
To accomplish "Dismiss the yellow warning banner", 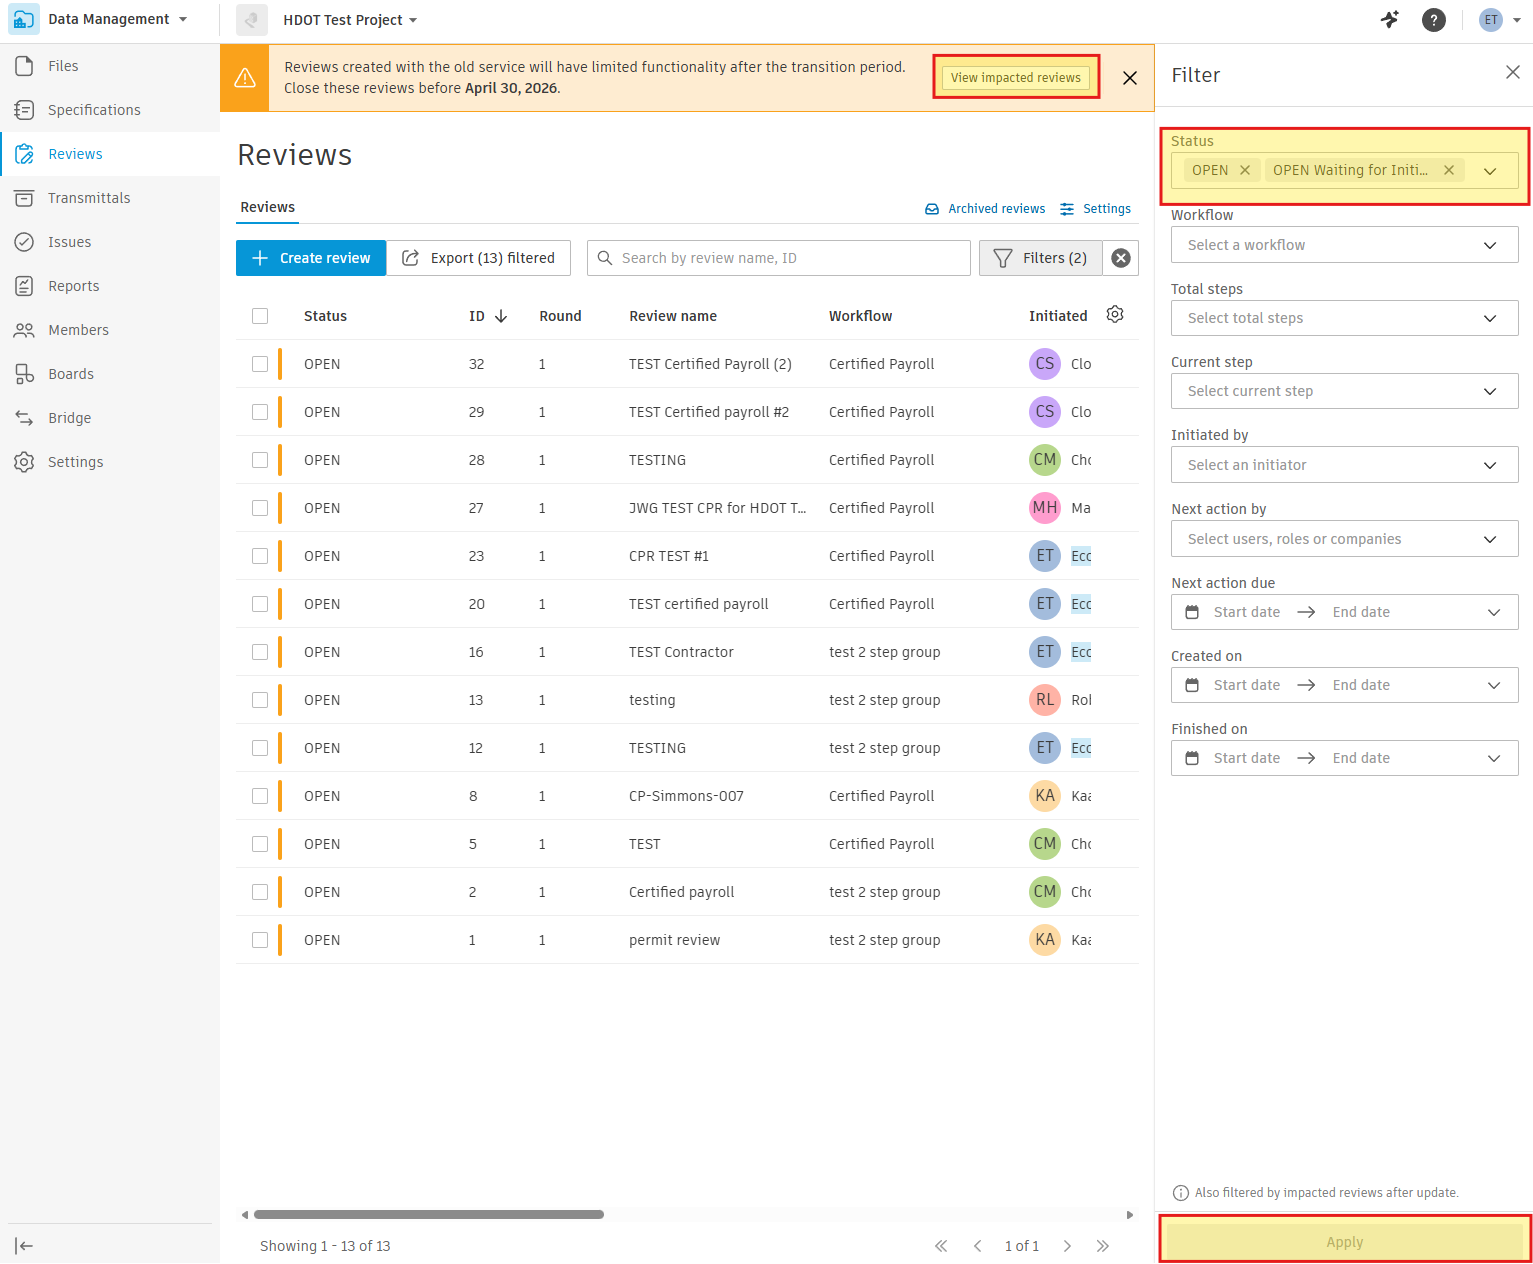I will pyautogui.click(x=1129, y=78).
